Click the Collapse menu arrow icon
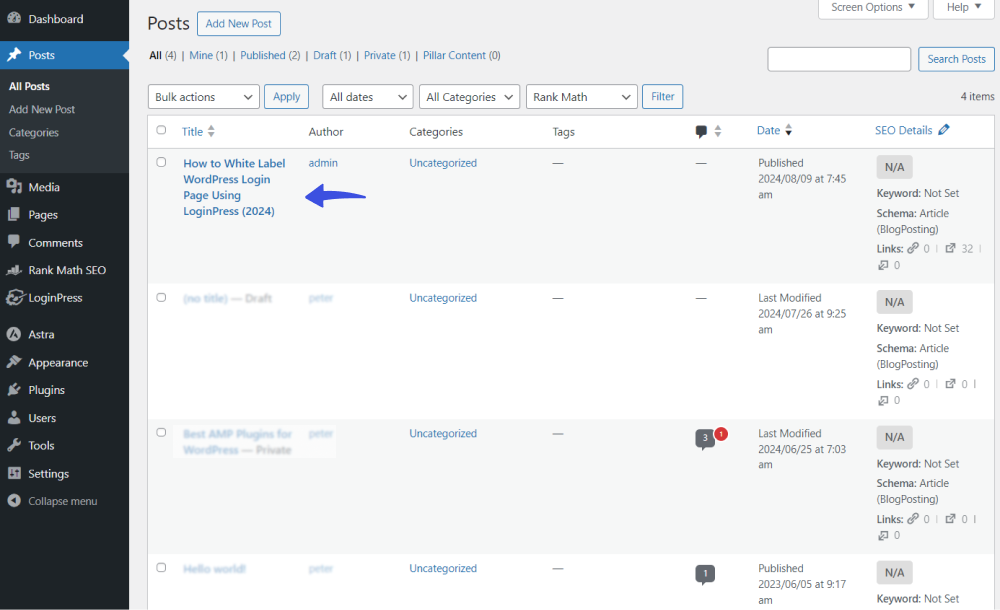The width and height of the screenshot is (1000, 610). point(14,501)
